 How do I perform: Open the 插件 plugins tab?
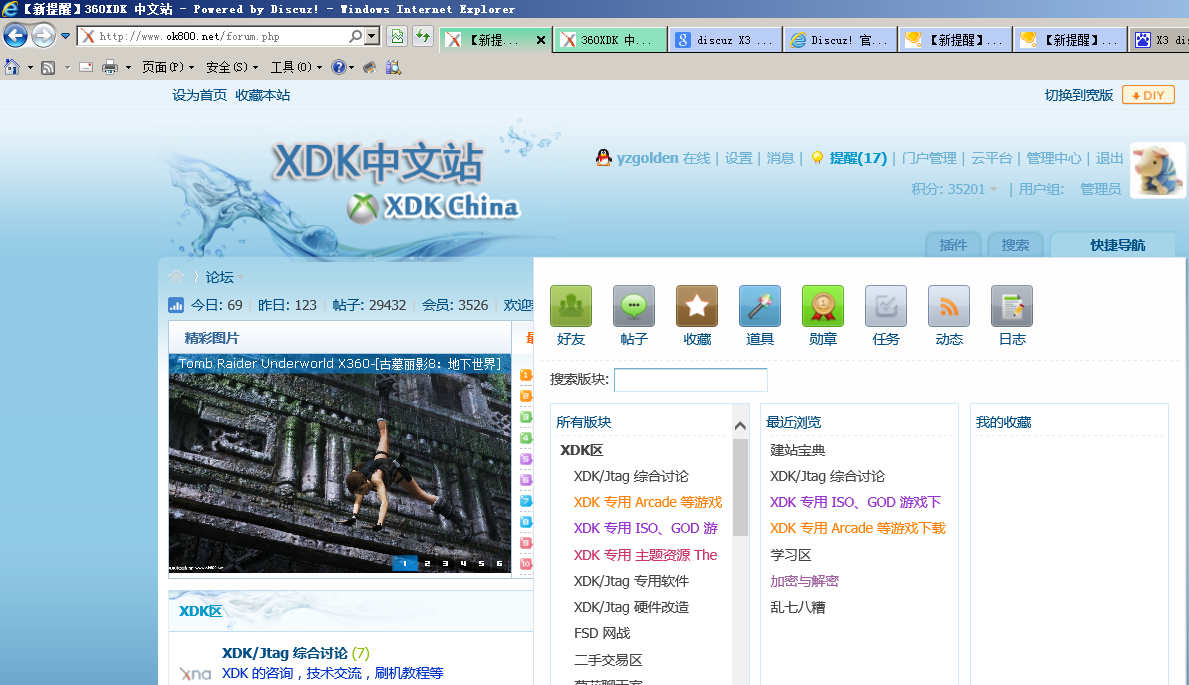coord(953,245)
